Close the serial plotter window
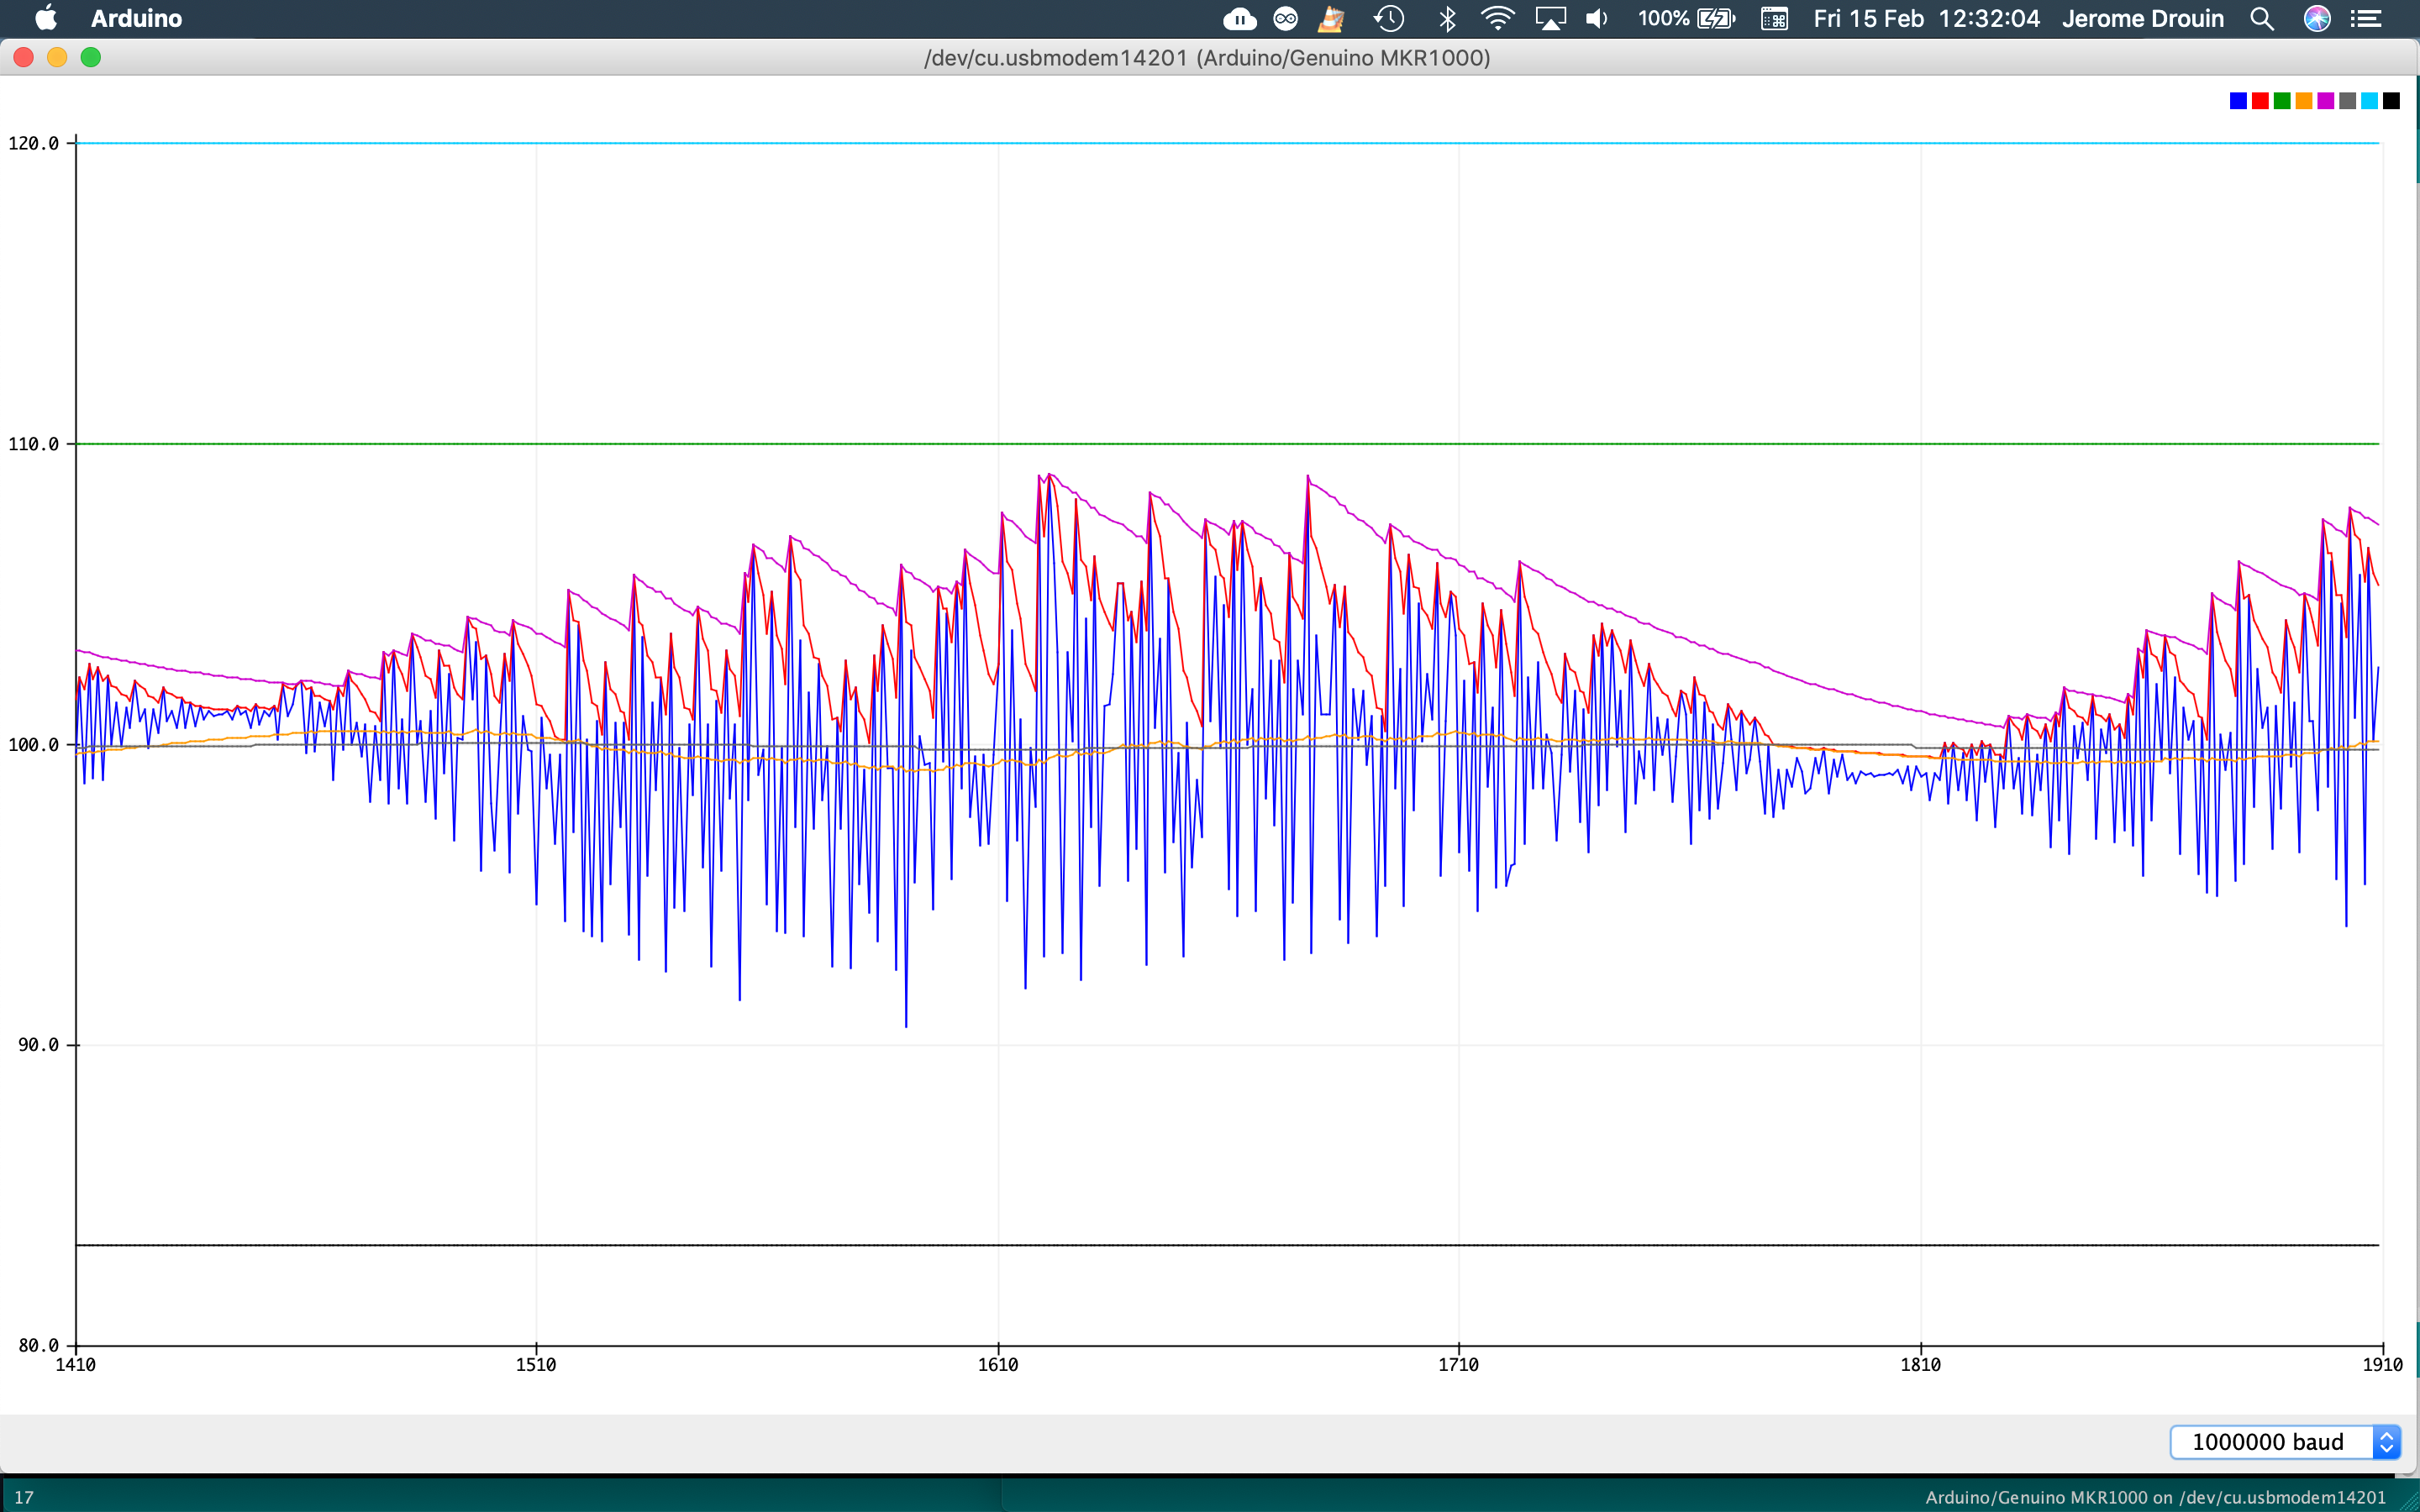Screen dimensions: 2420x1512 pos(24,58)
